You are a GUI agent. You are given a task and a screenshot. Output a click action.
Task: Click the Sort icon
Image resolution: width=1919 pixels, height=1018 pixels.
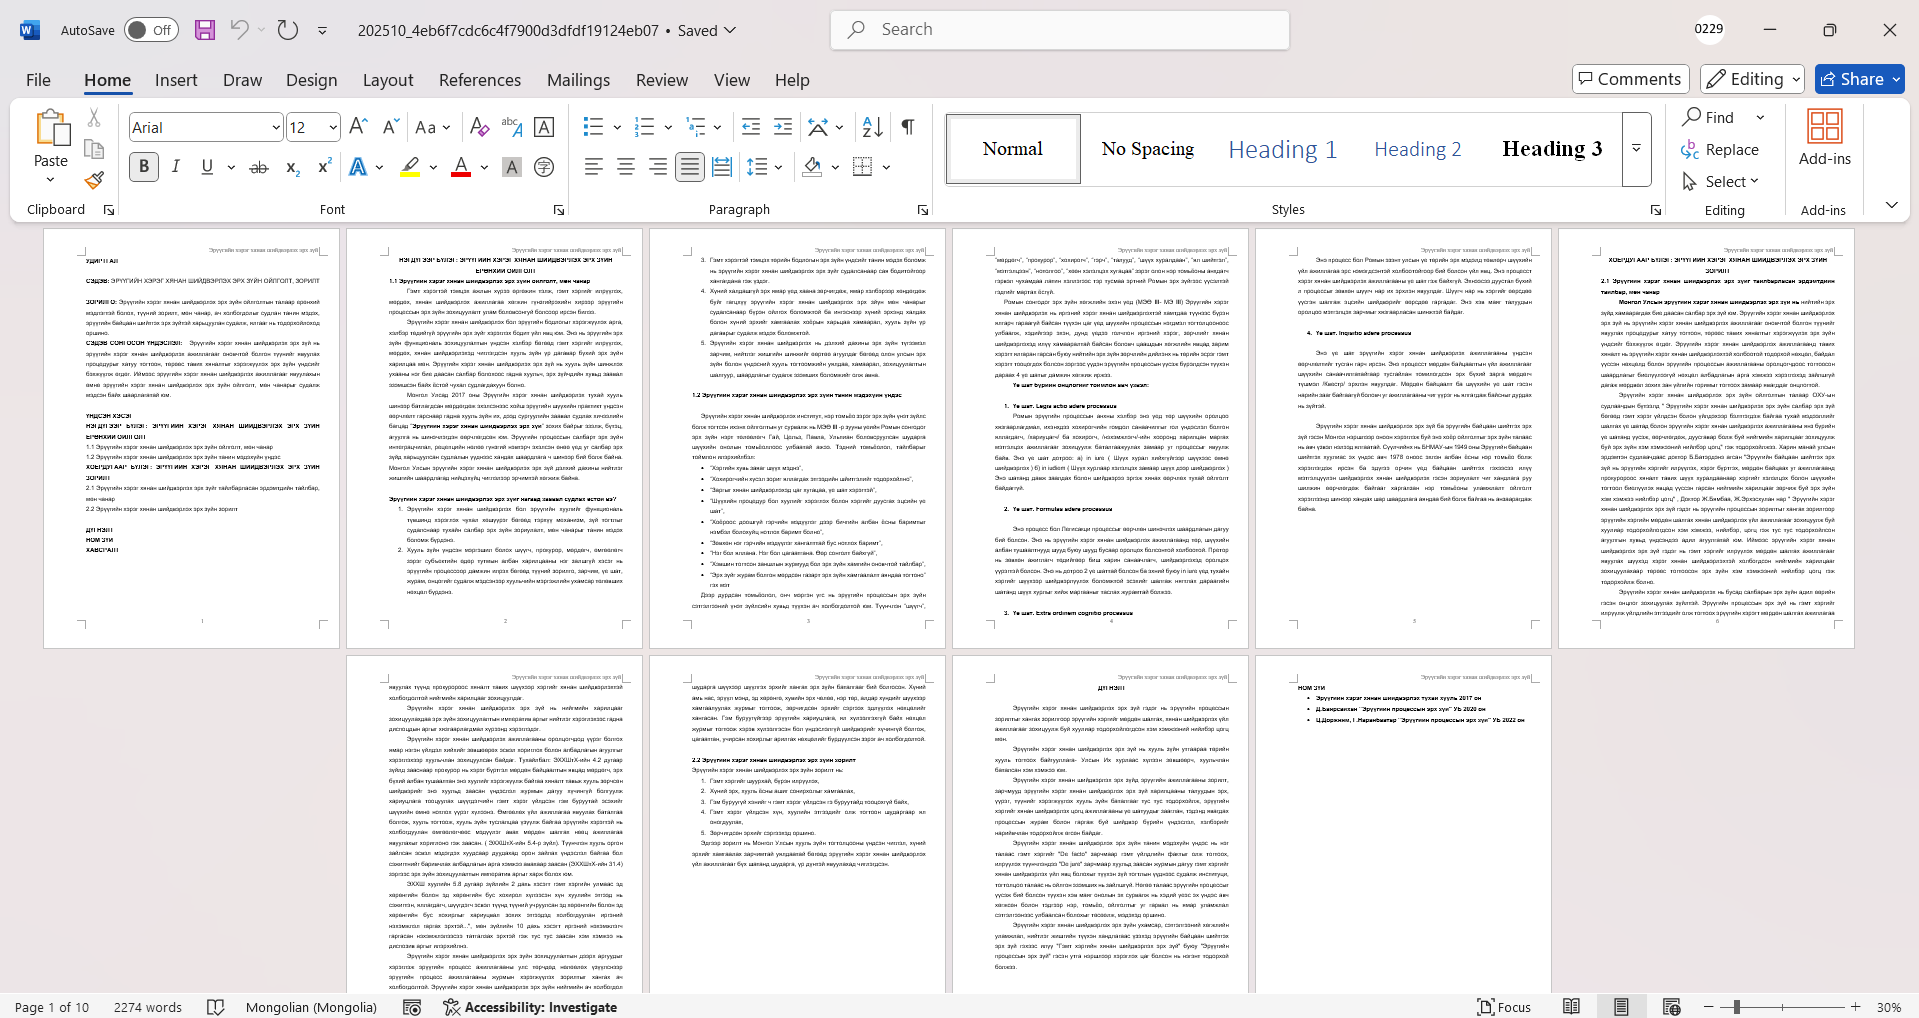872,127
